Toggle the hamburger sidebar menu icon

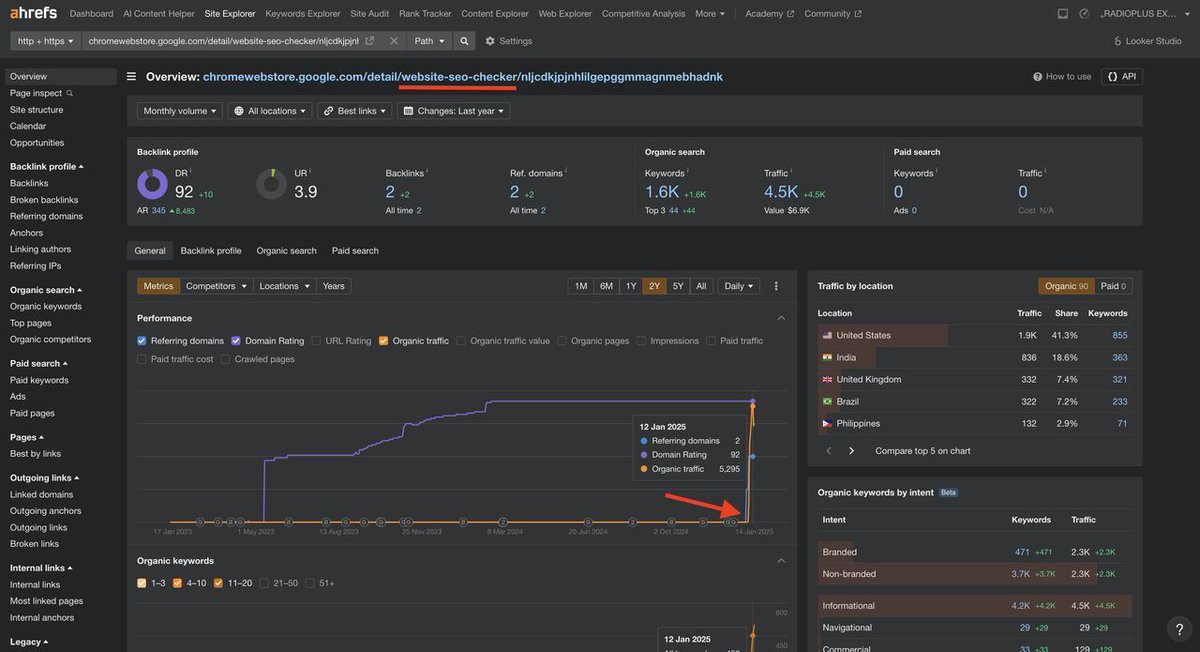point(132,76)
